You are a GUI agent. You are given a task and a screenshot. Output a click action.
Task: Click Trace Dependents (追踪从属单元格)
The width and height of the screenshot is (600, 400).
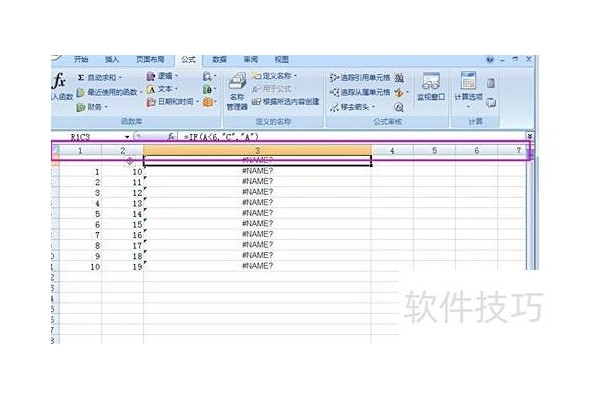point(360,92)
